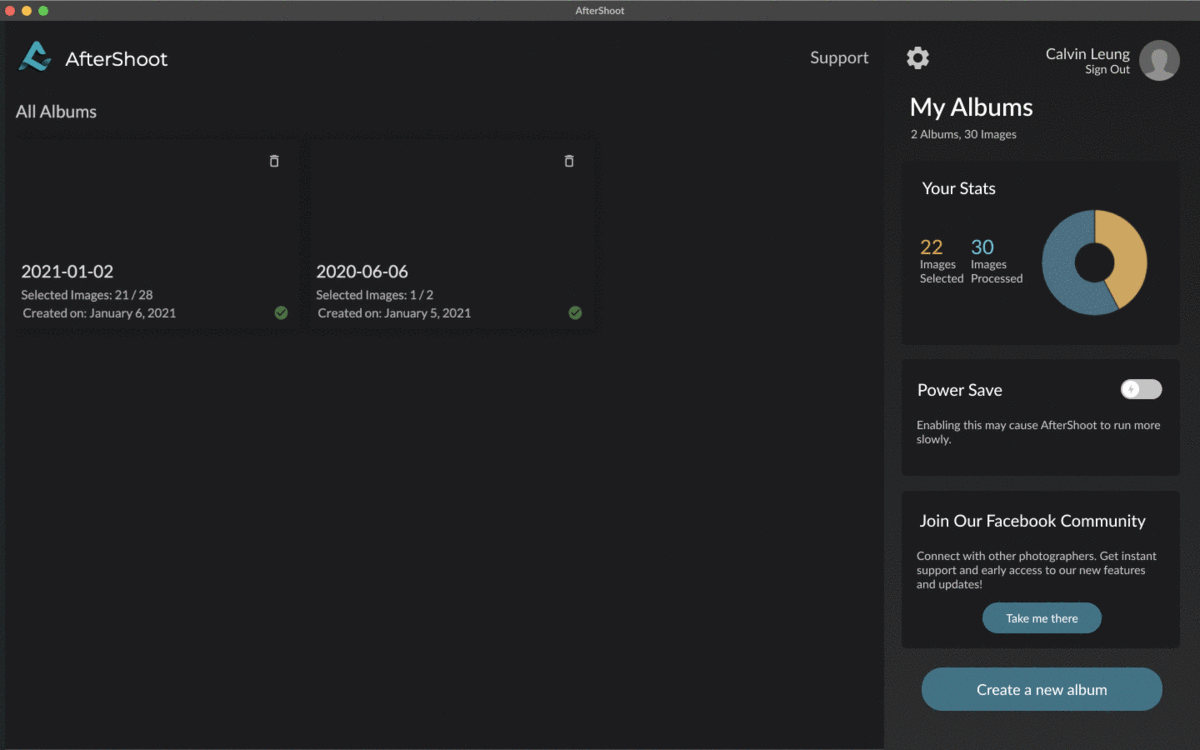Screen dimensions: 1200x750
Task: Click the Power Save label
Action: 960,390
